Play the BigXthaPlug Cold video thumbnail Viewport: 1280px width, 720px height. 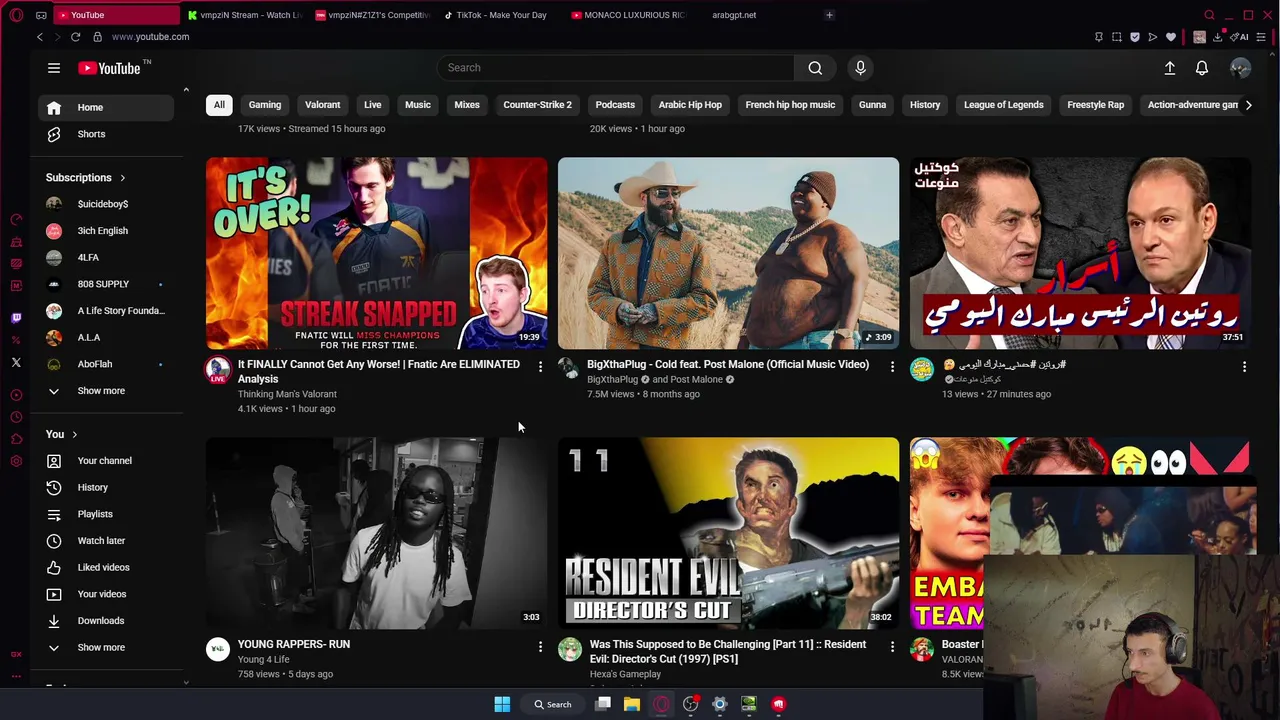click(728, 253)
